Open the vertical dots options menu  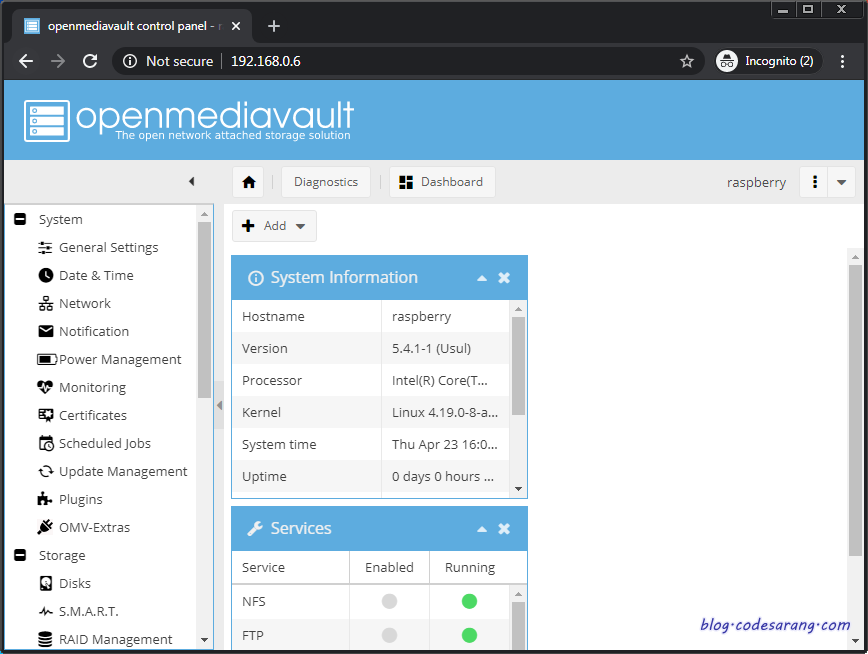[x=814, y=182]
